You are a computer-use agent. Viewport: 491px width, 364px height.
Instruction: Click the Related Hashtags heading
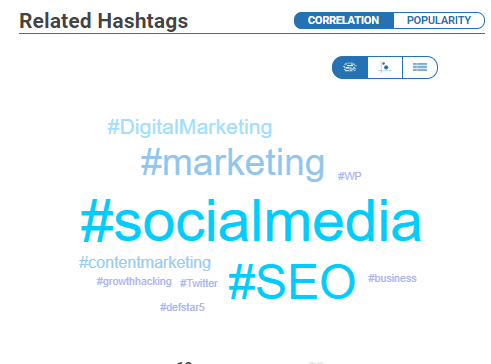pos(104,21)
